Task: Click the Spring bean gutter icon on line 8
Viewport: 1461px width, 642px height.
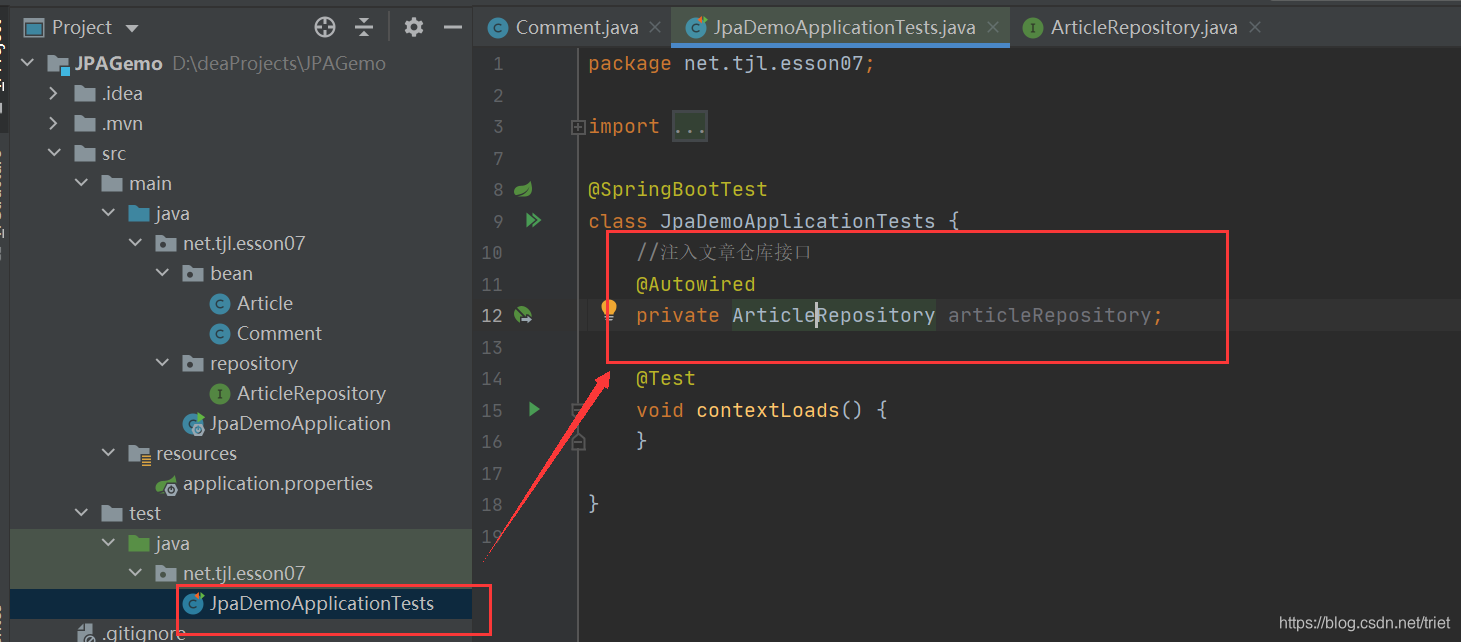Action: pos(523,189)
